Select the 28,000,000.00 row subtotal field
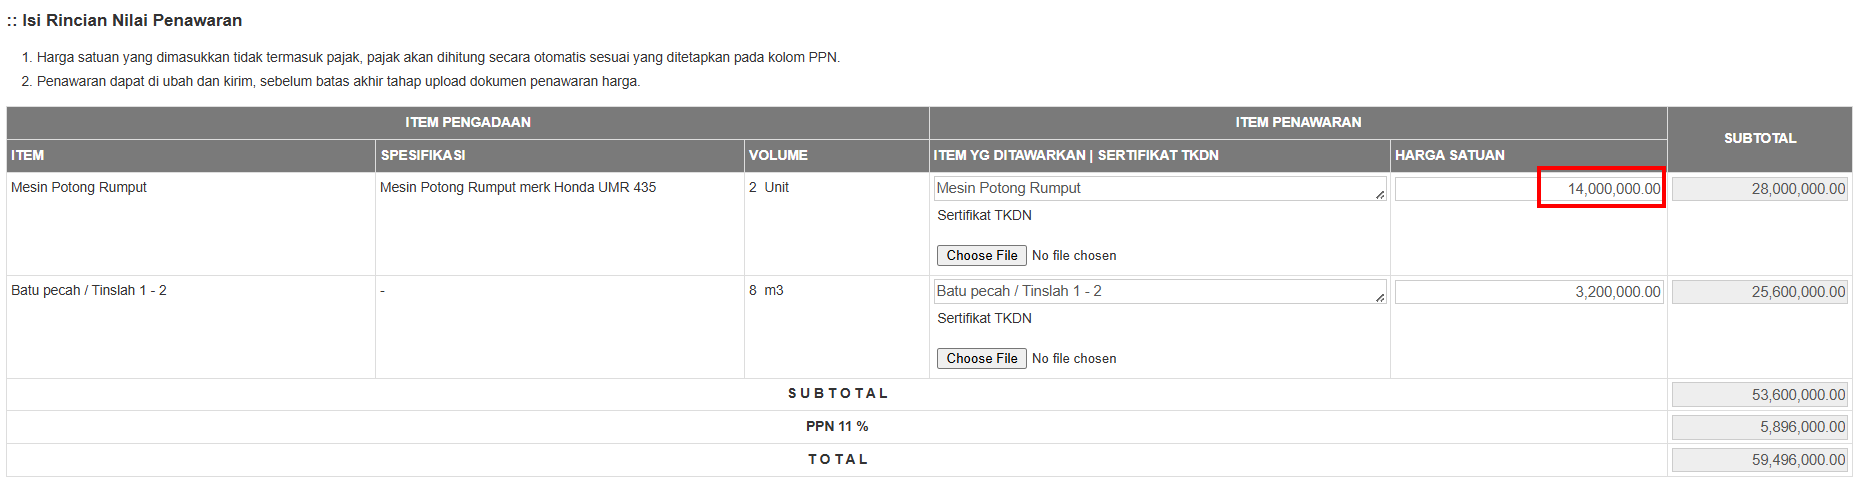The width and height of the screenshot is (1859, 483). click(x=1759, y=189)
